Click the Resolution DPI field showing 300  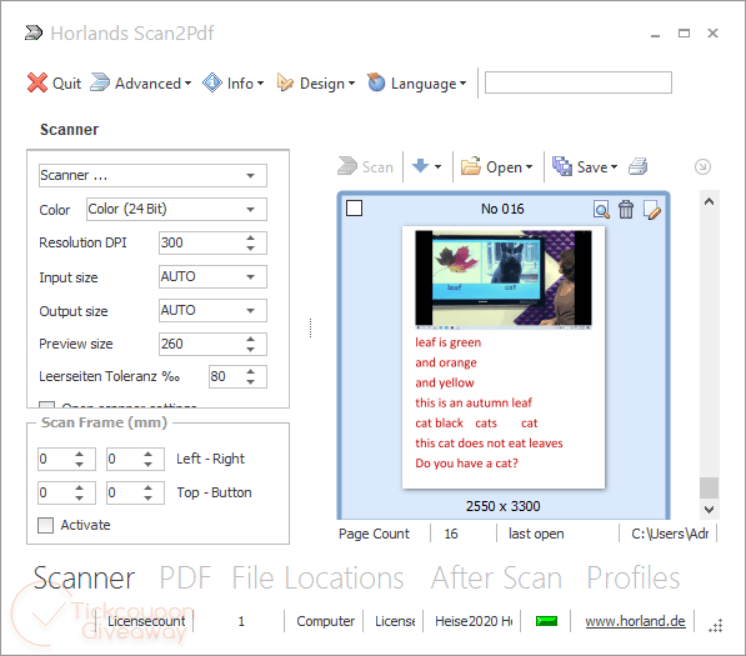point(201,243)
